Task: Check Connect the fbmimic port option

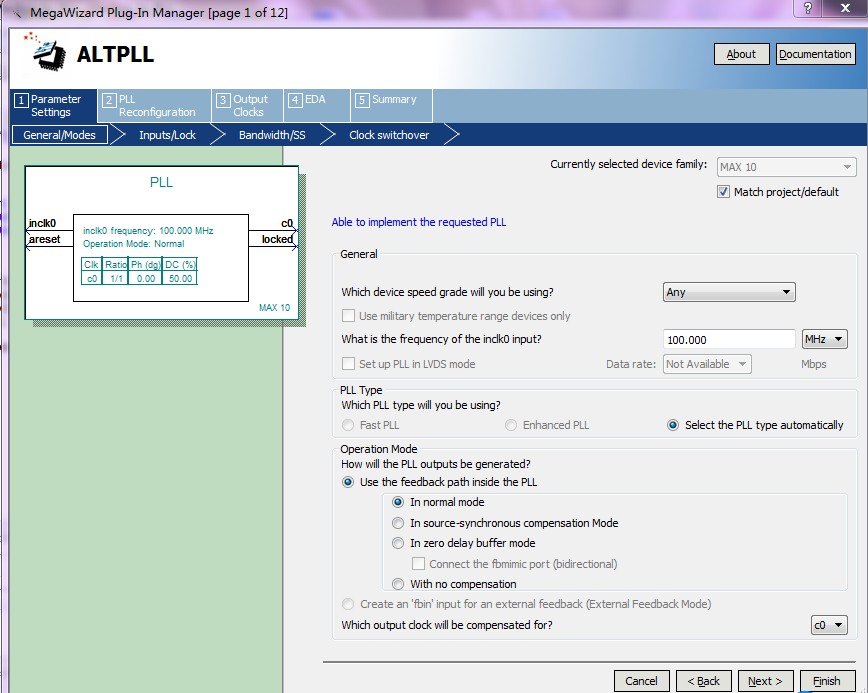Action: coord(418,563)
